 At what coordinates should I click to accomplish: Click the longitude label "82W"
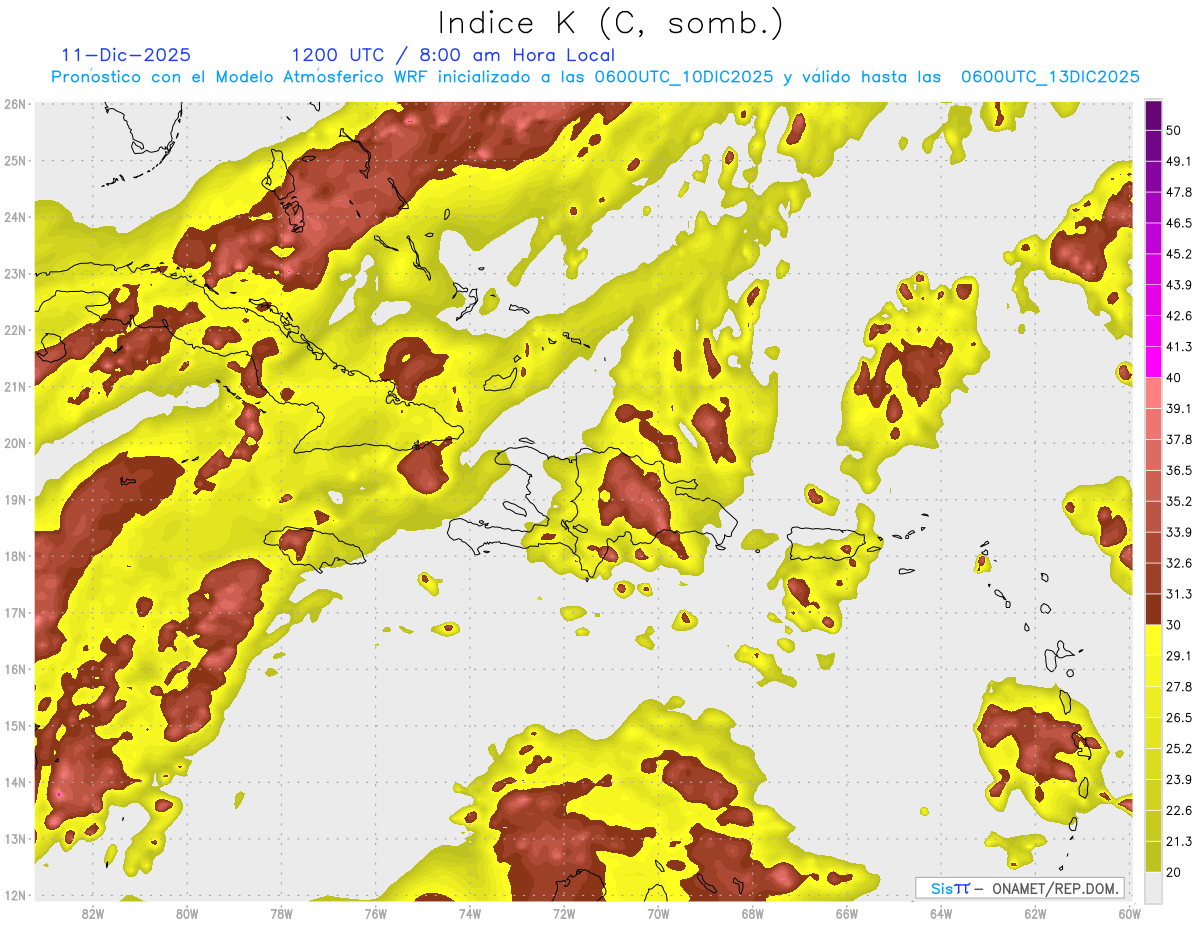pyautogui.click(x=92, y=914)
